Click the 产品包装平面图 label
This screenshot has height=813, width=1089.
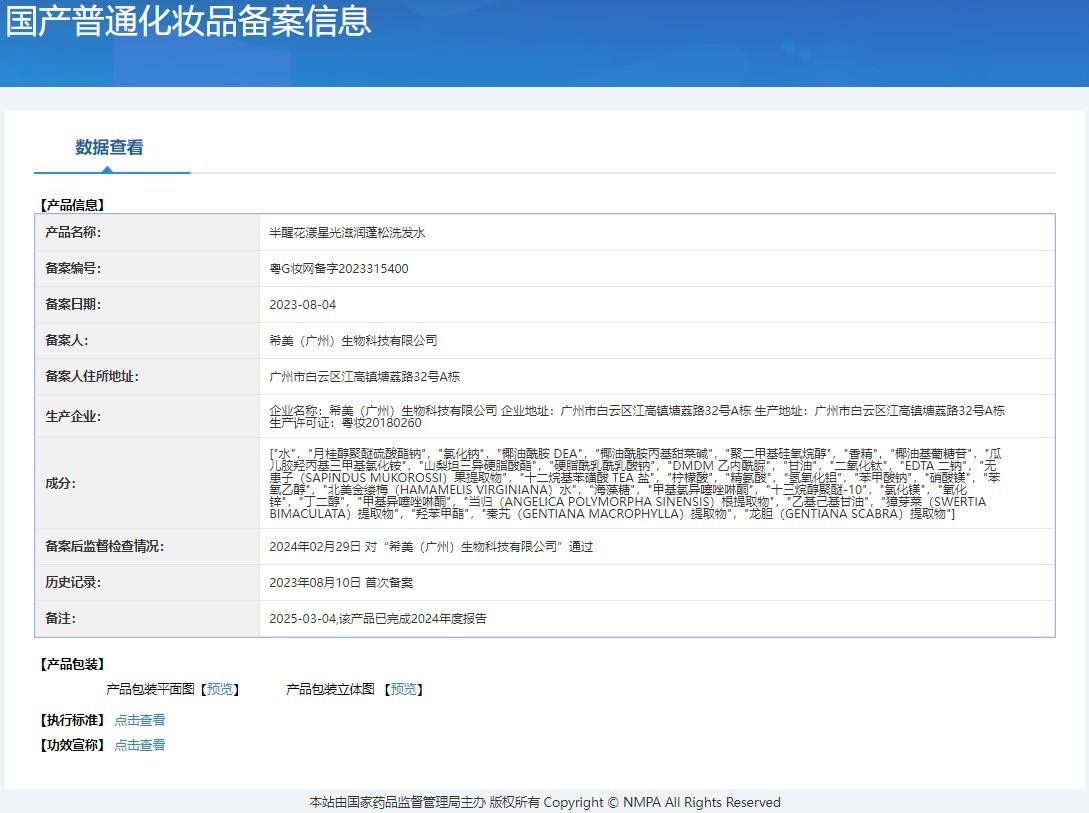click(x=150, y=689)
